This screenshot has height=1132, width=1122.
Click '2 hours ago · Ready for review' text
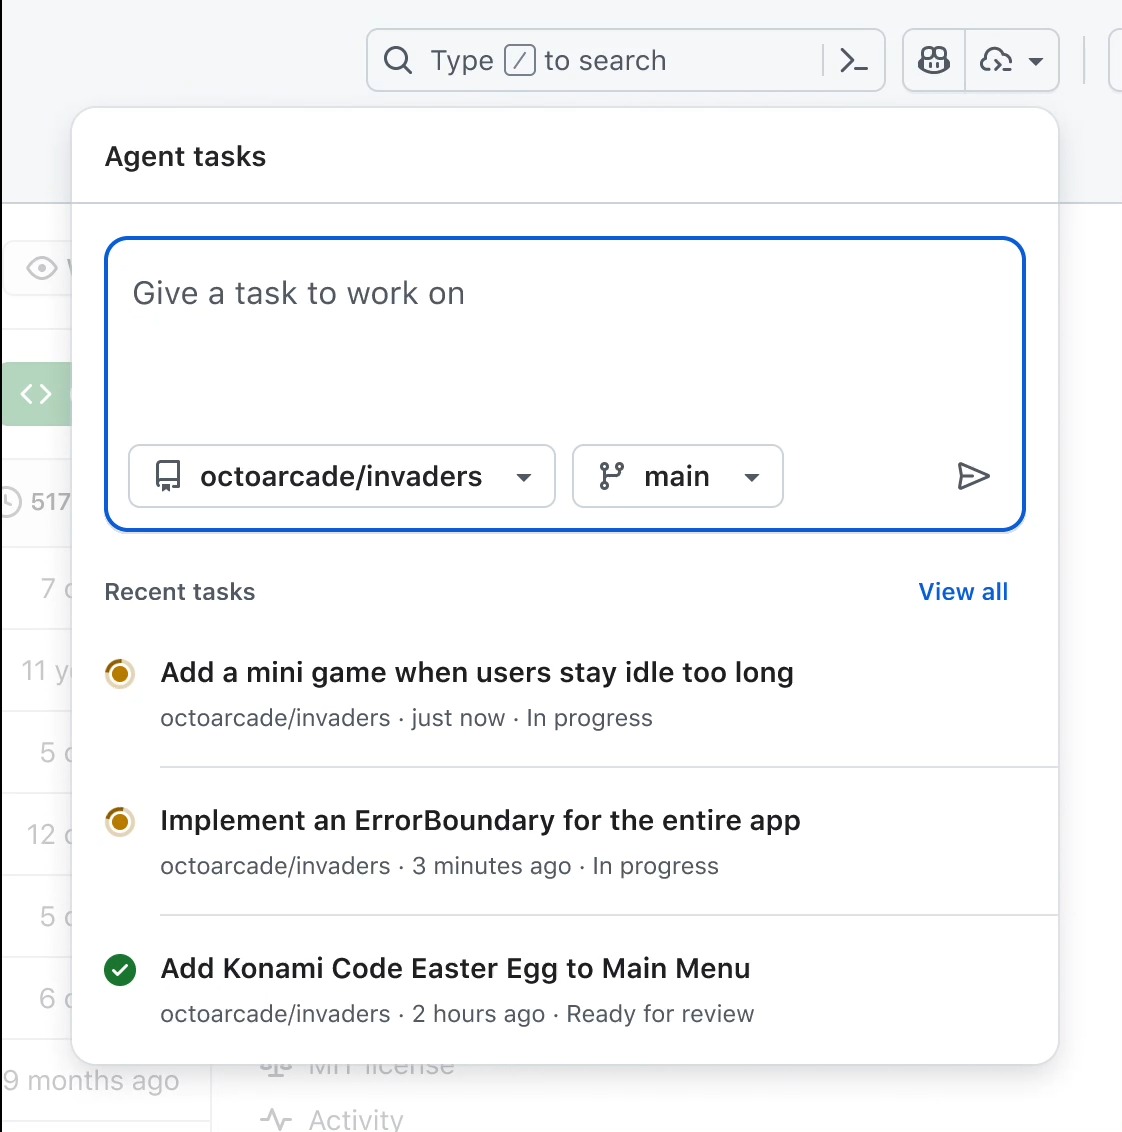(583, 1014)
